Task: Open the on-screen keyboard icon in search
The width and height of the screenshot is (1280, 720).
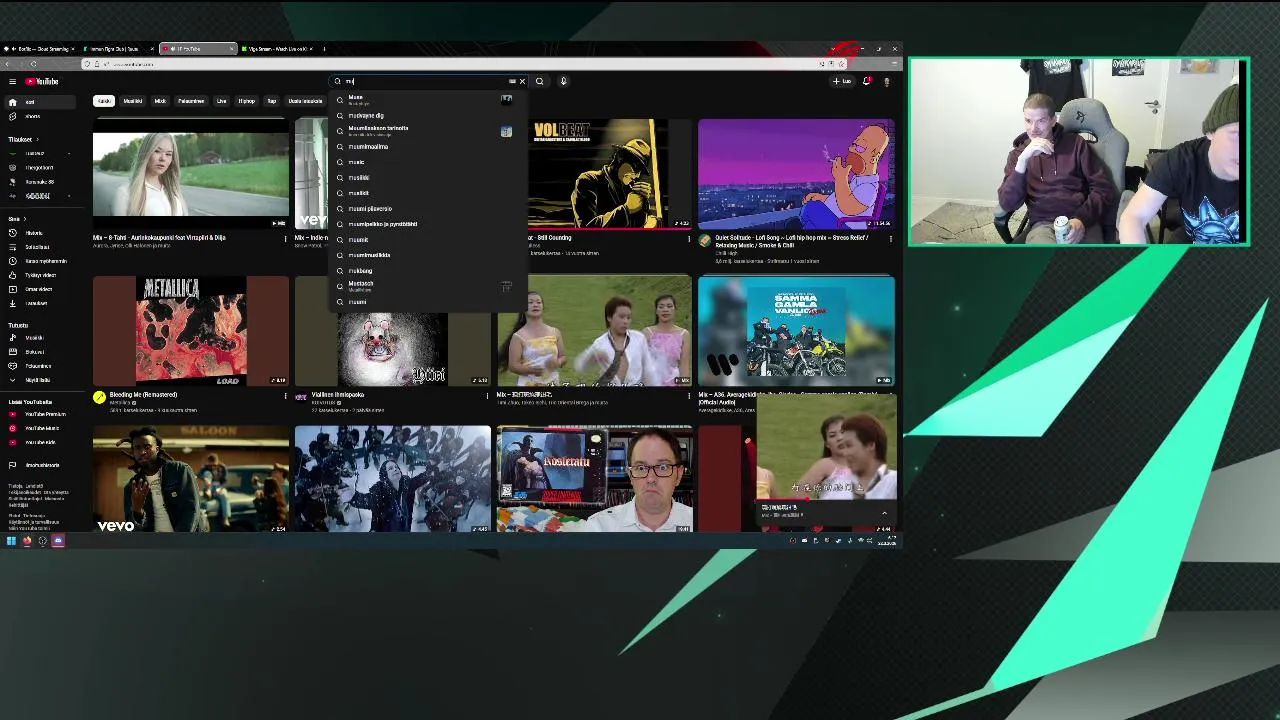Action: 512,81
